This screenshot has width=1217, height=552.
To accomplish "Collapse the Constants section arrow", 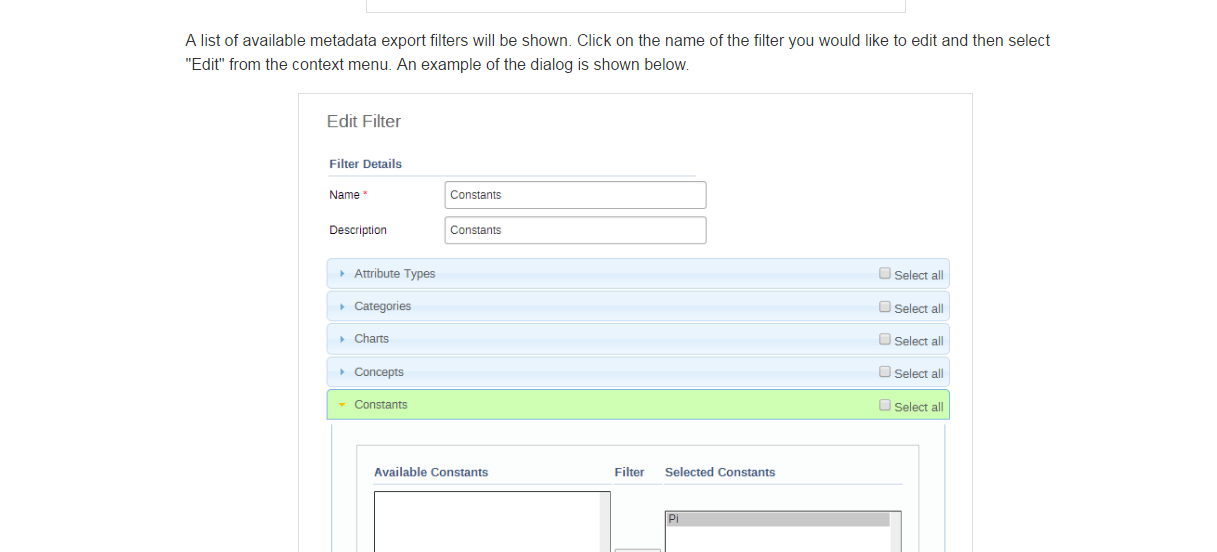I will click(342, 405).
